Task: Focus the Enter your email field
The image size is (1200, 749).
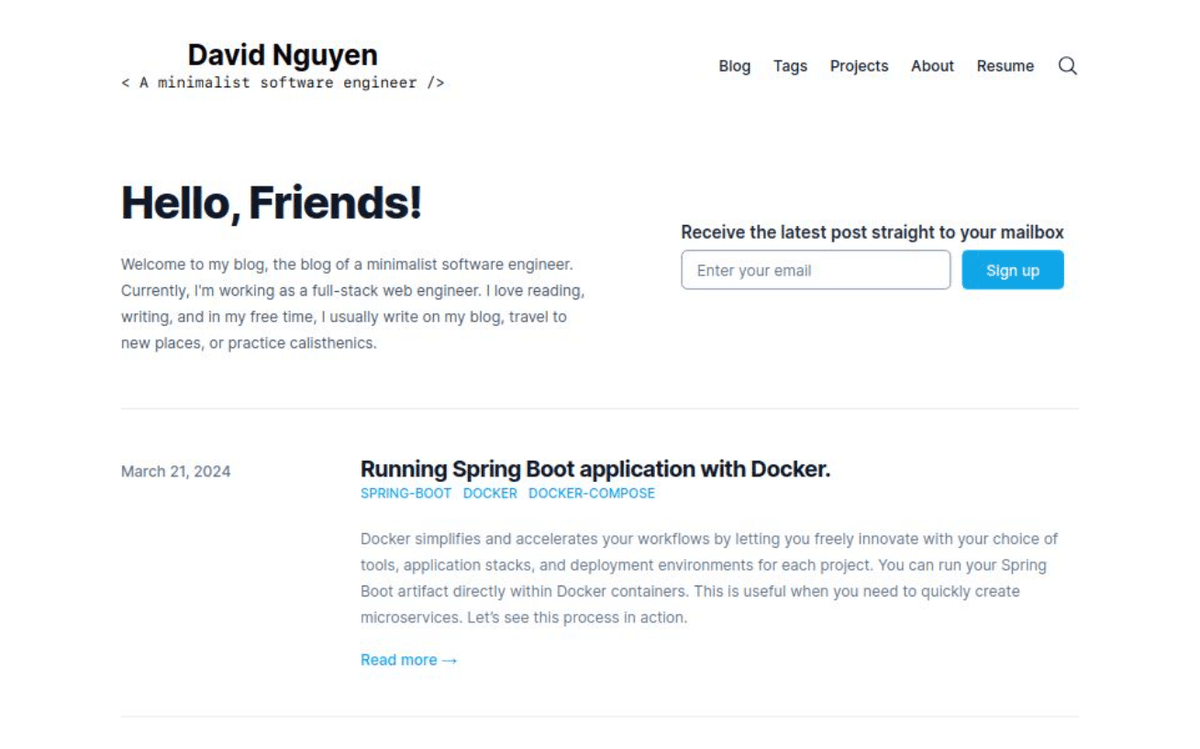Action: coord(815,270)
